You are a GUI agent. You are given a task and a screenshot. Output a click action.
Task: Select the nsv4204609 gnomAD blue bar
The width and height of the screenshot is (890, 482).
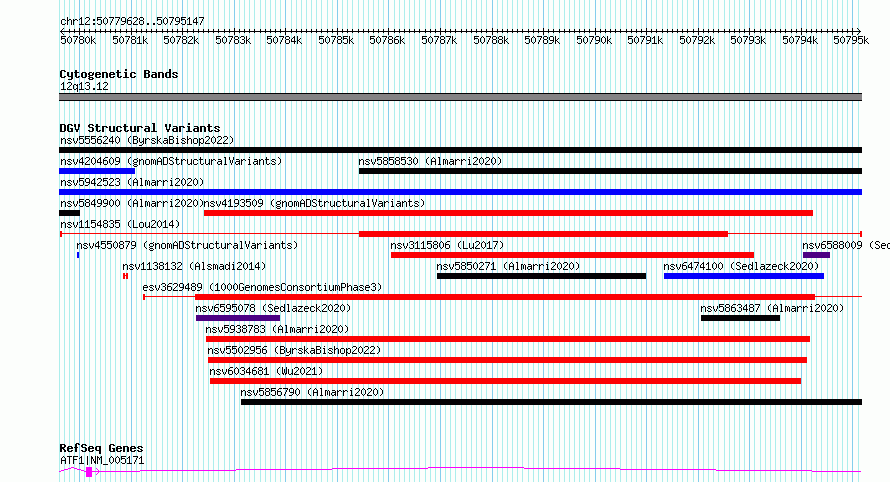pos(97,171)
